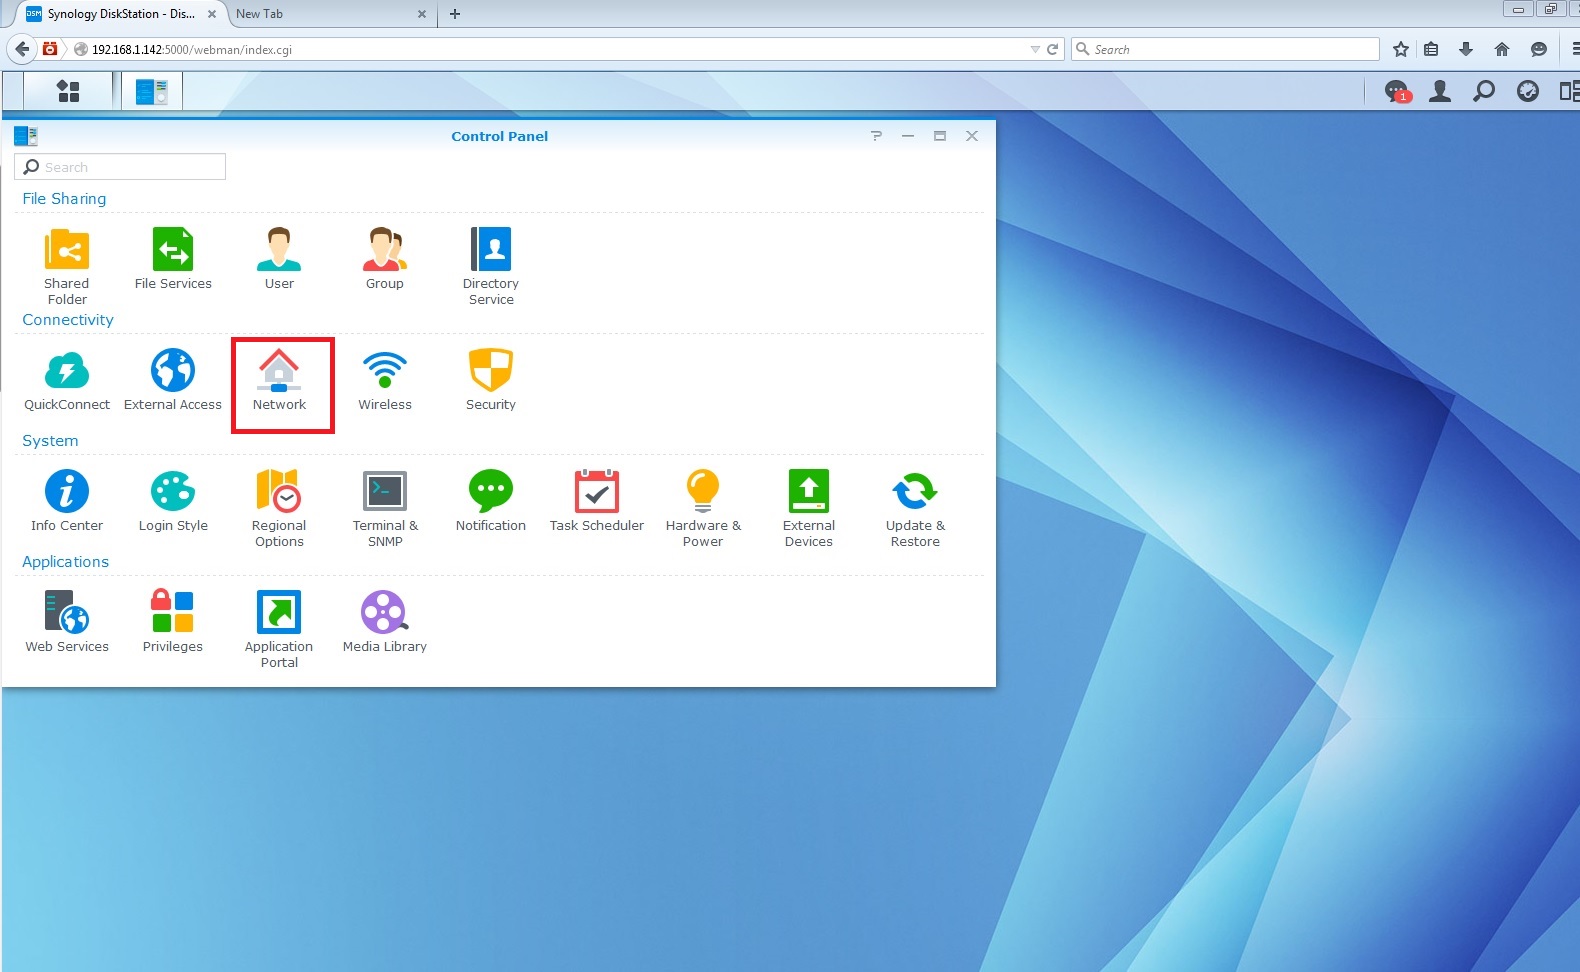Viewport: 1580px width, 972px height.
Task: Open the Info Center
Action: click(67, 502)
